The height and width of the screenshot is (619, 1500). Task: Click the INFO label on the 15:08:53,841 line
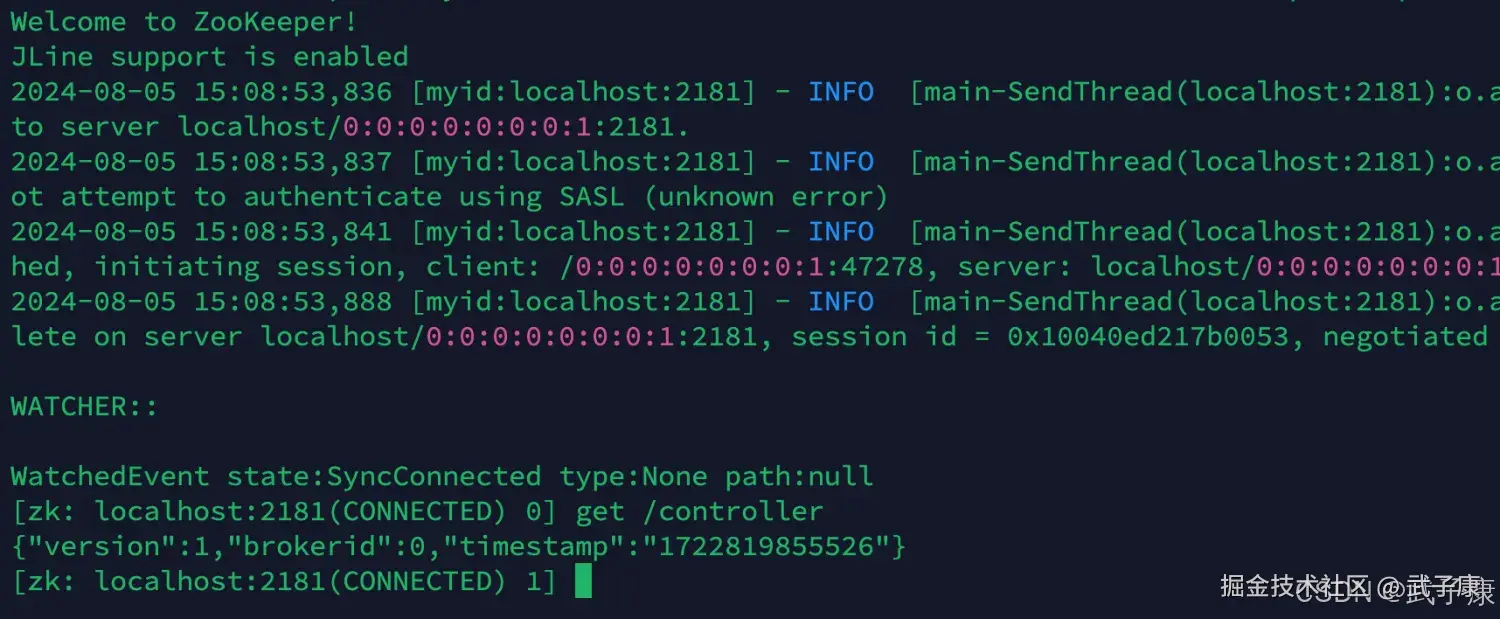(x=841, y=232)
